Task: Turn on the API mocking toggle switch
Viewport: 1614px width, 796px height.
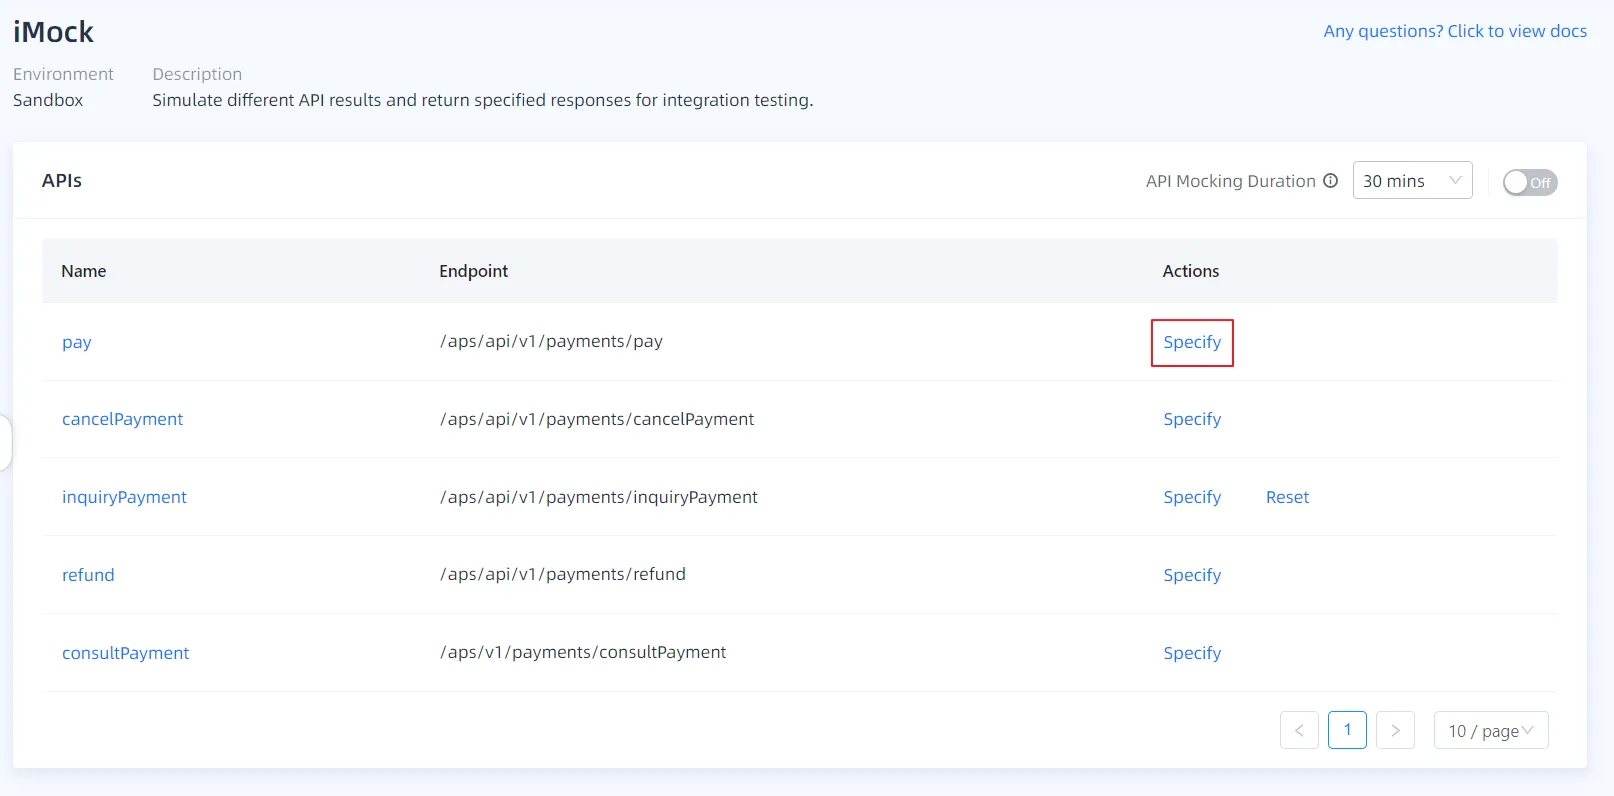Action: 1529,182
